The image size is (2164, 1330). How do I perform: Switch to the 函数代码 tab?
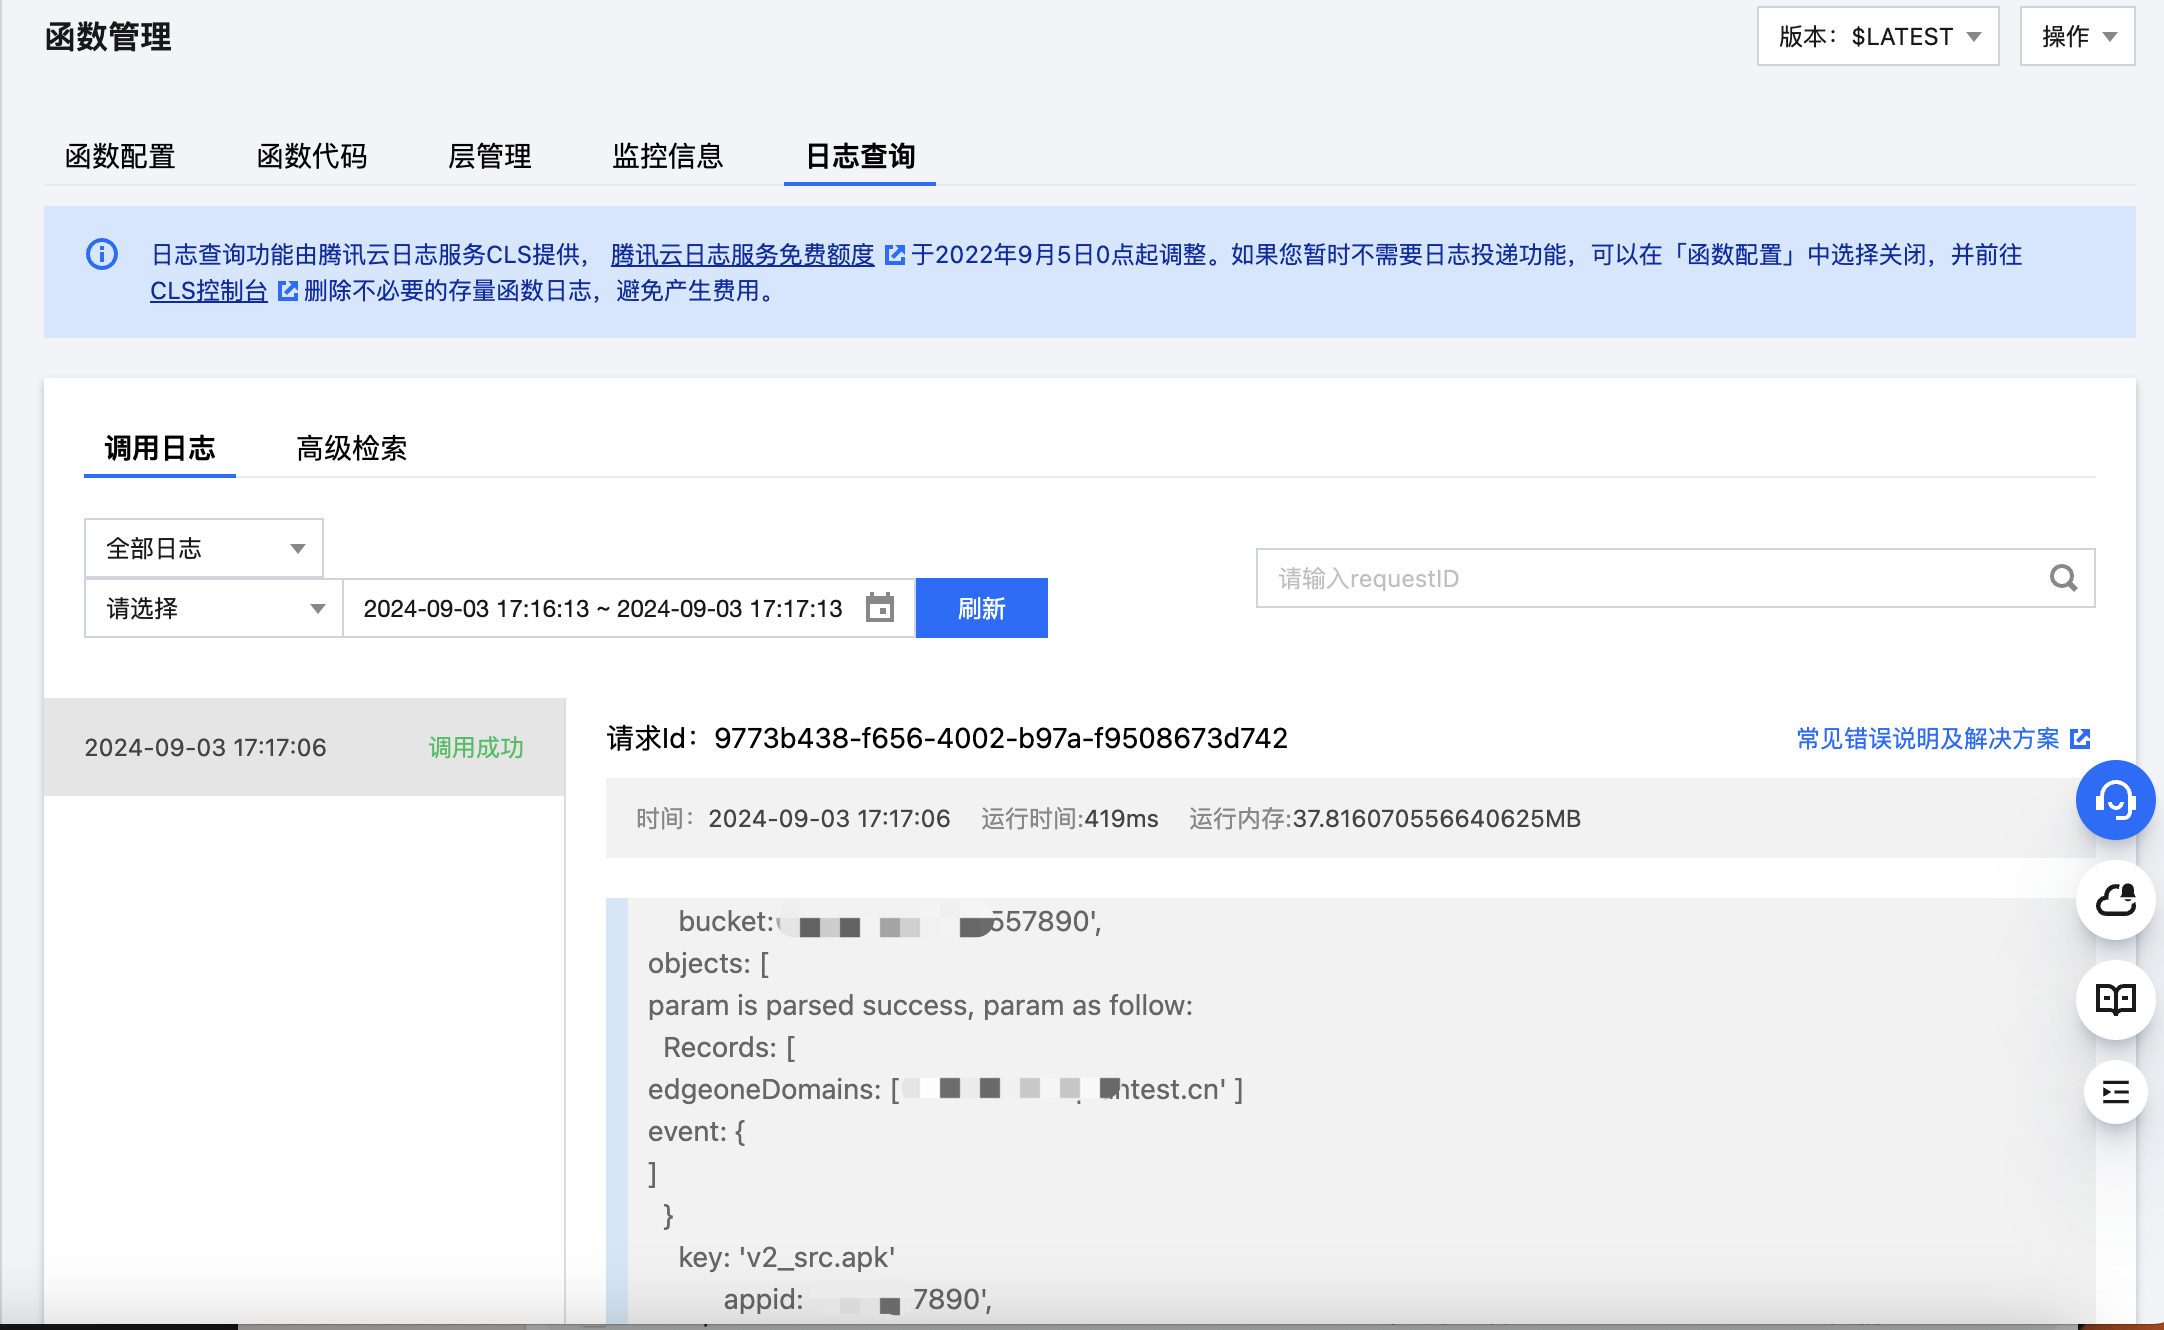pyautogui.click(x=312, y=156)
